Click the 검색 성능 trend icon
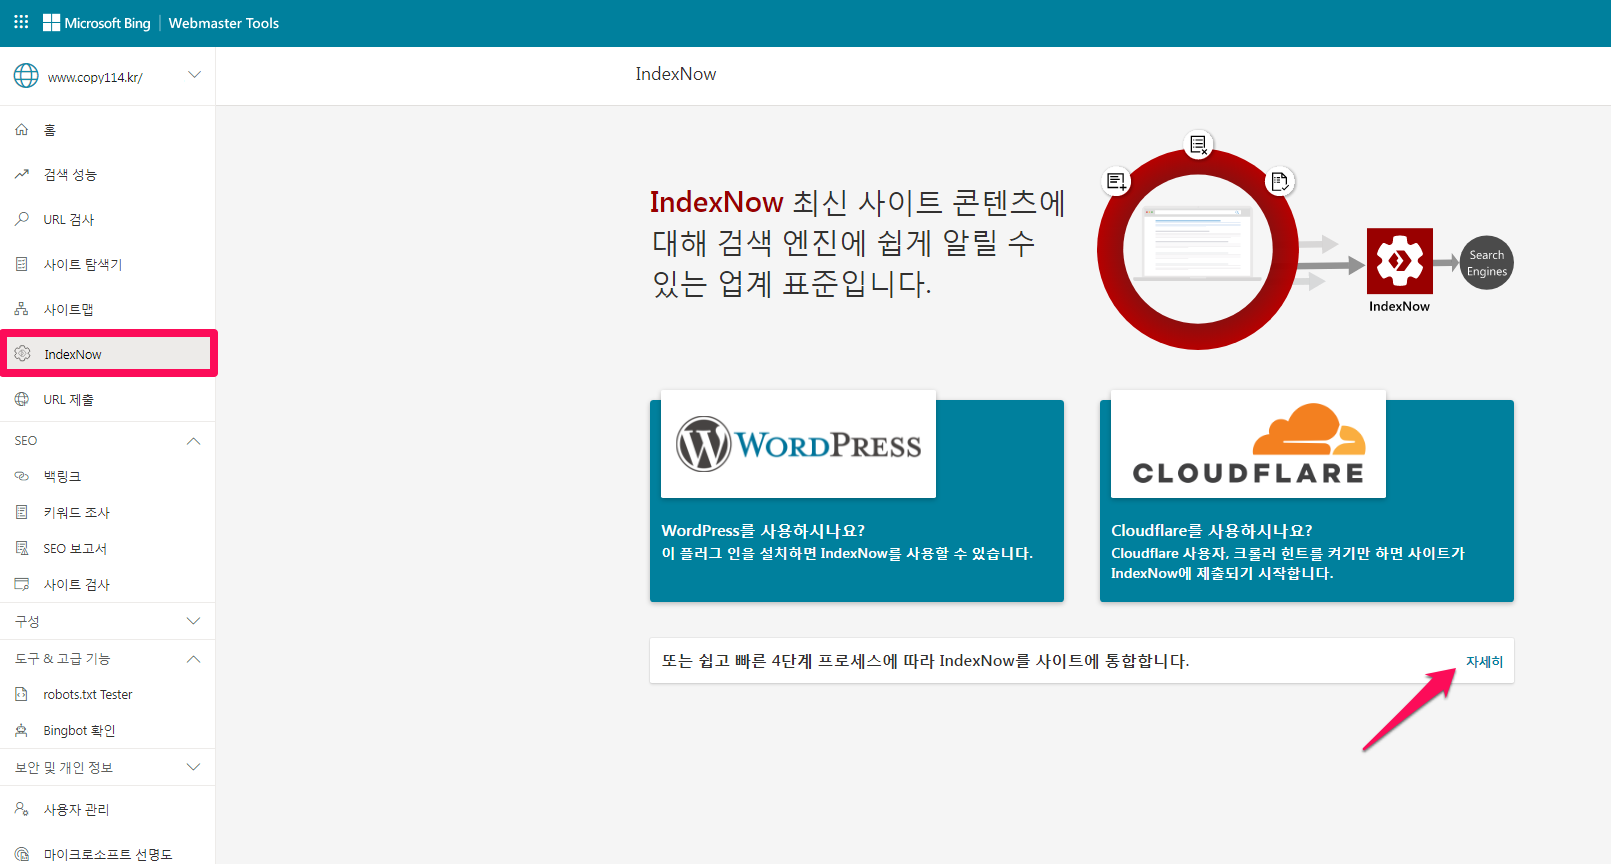The height and width of the screenshot is (864, 1611). tap(22, 174)
